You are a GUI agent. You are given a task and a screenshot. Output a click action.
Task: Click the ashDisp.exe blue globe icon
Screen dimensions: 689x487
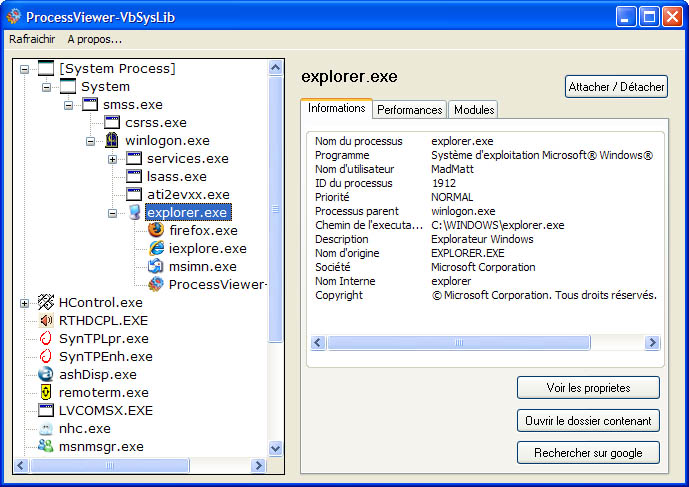pos(46,374)
